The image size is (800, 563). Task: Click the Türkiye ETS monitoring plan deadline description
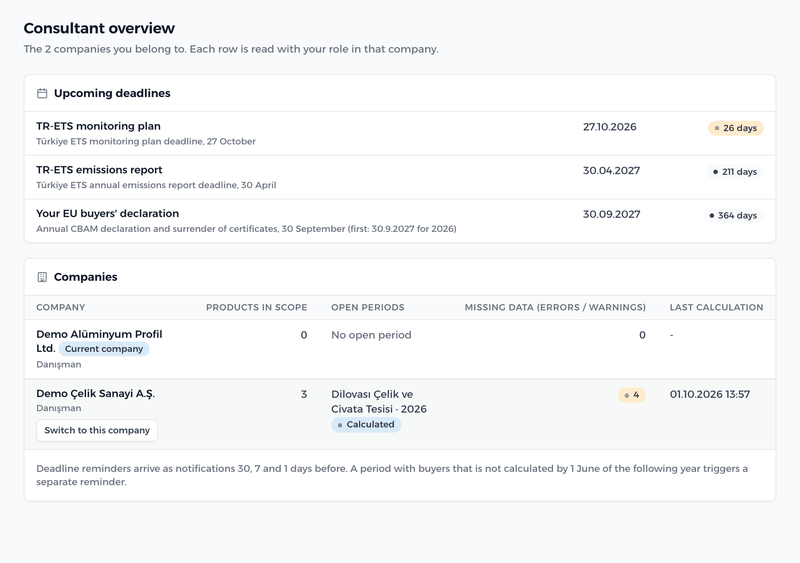tap(146, 141)
